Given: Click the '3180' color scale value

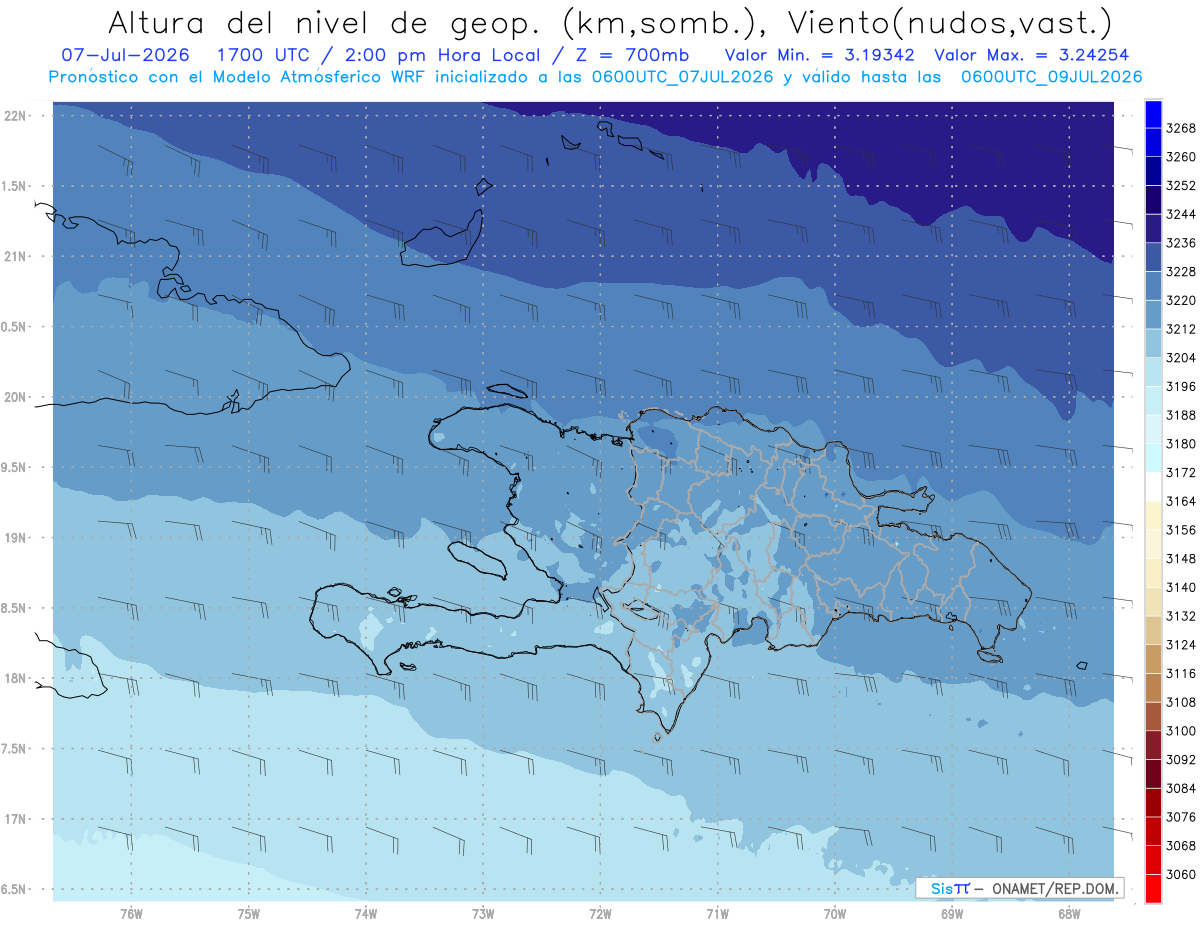Looking at the screenshot, I should click(1181, 444).
